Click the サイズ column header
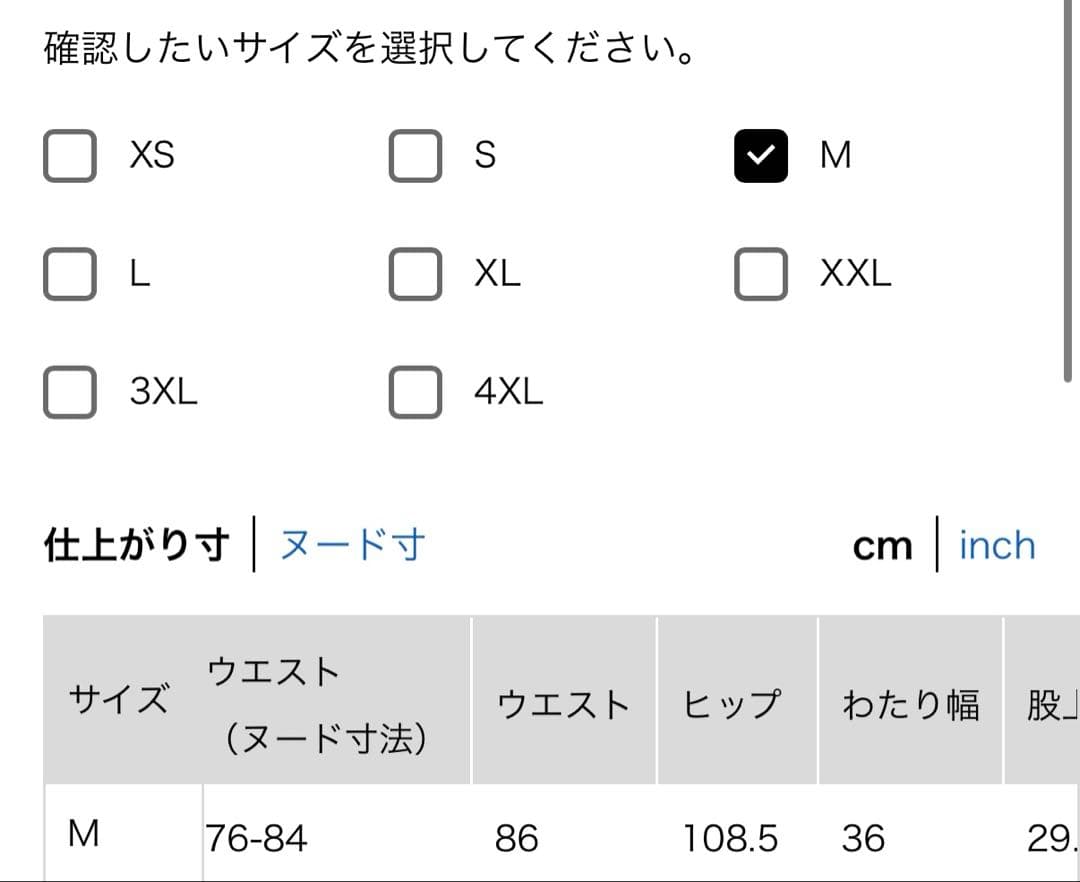The width and height of the screenshot is (1080, 882). click(119, 701)
